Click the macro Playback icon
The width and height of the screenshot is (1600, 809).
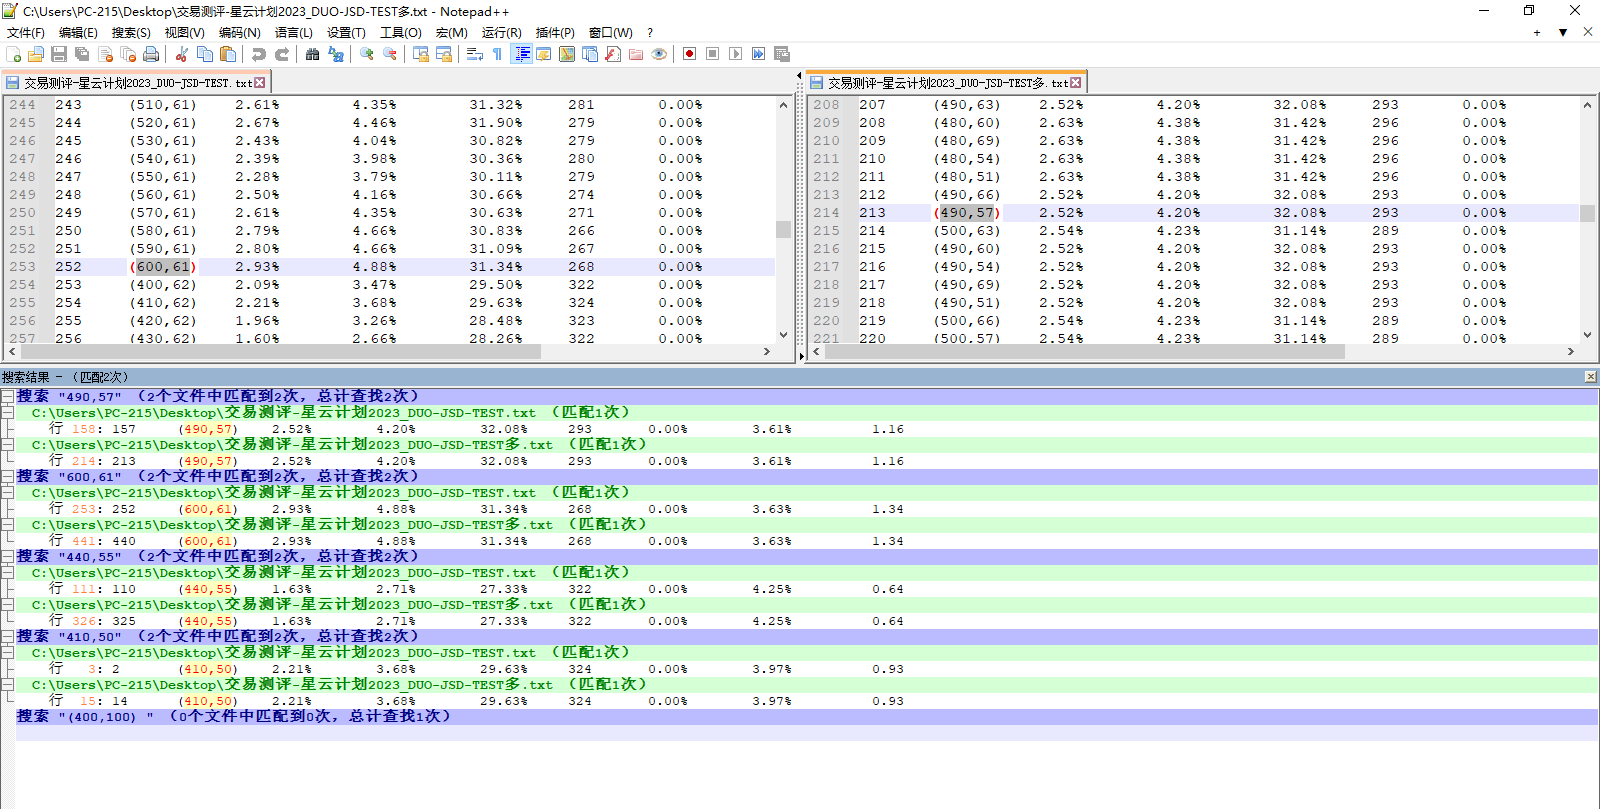point(735,54)
